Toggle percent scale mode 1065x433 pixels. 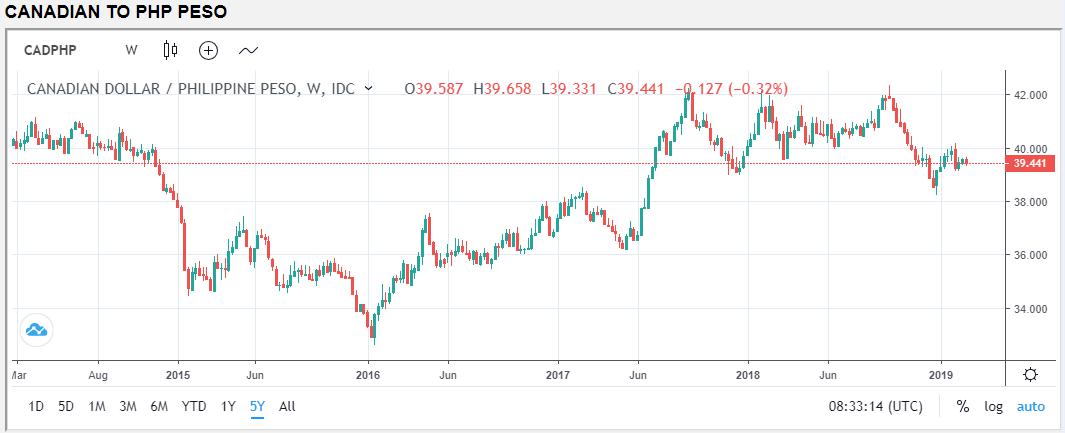tap(962, 407)
